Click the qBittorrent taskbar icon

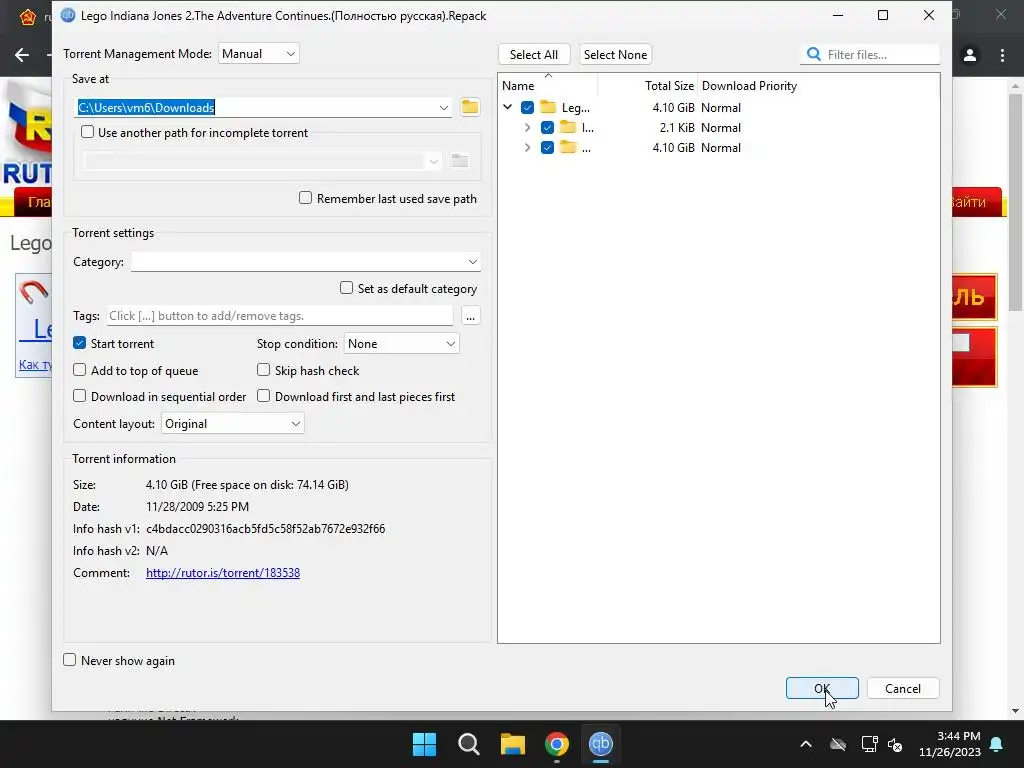click(600, 744)
